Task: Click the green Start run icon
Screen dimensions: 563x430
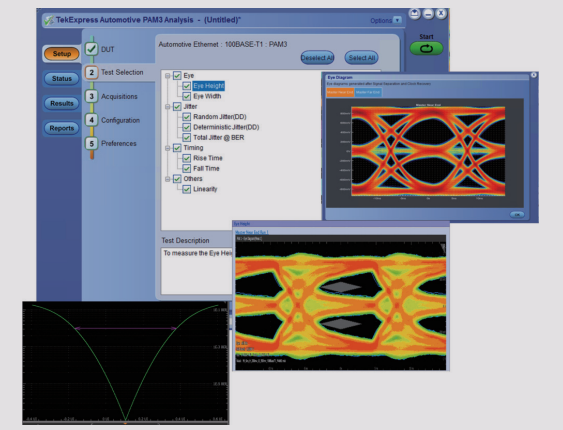Action: click(426, 48)
